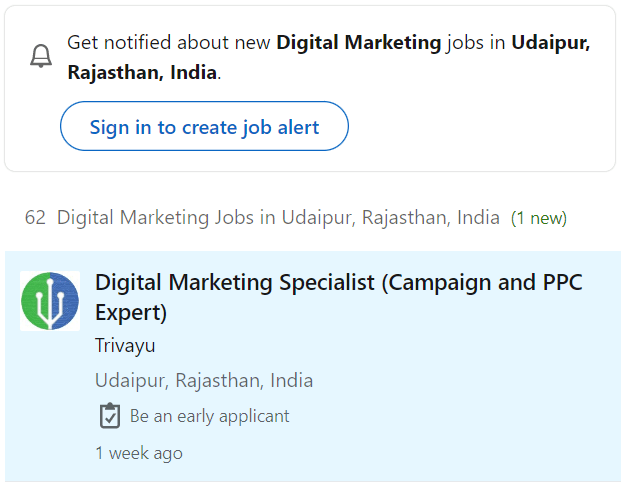Click Get notified about new text
Viewport: 621px width, 487px height.
point(170,43)
